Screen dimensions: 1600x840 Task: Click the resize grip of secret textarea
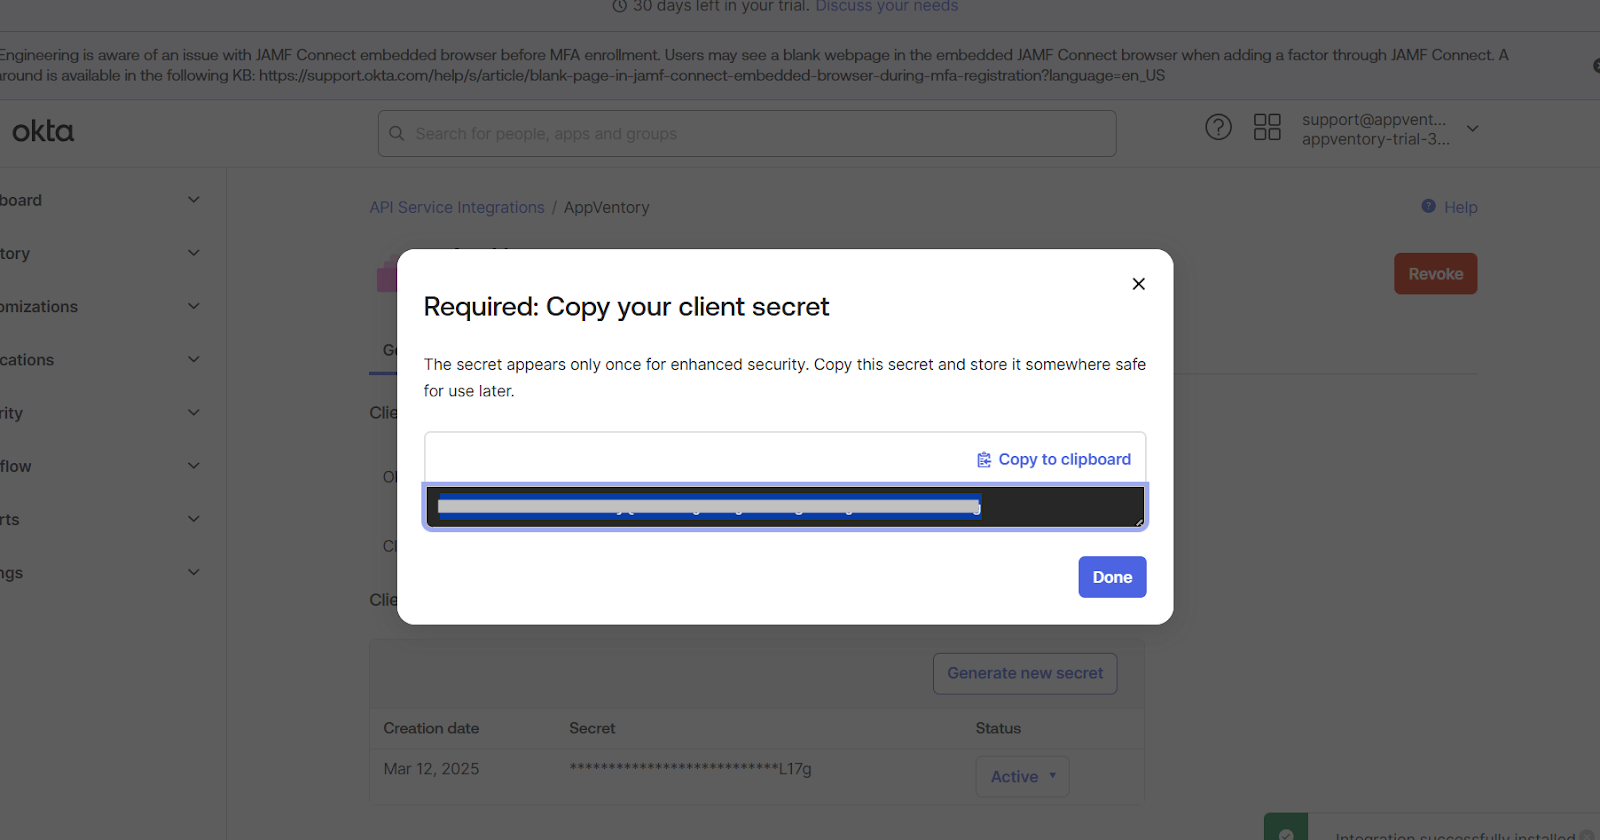click(1138, 521)
